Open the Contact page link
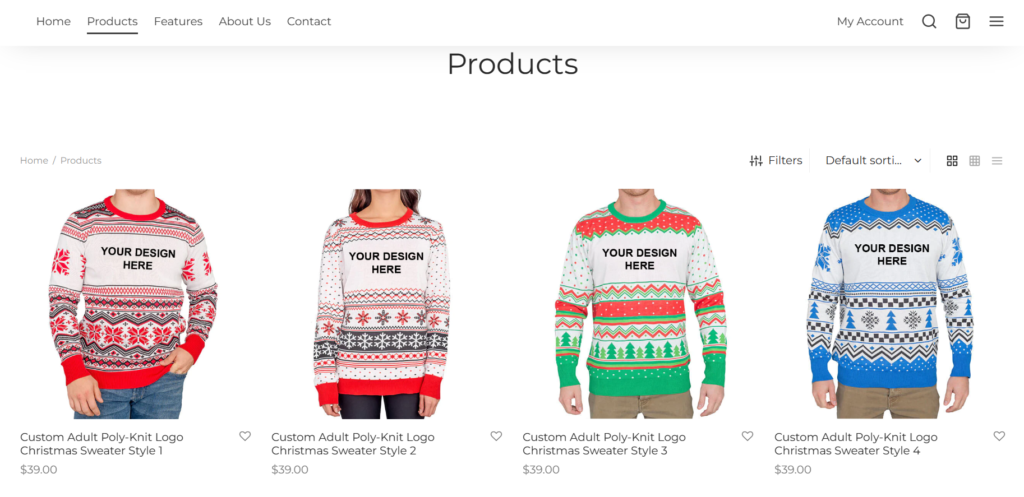This screenshot has height=497, width=1024. tap(309, 21)
